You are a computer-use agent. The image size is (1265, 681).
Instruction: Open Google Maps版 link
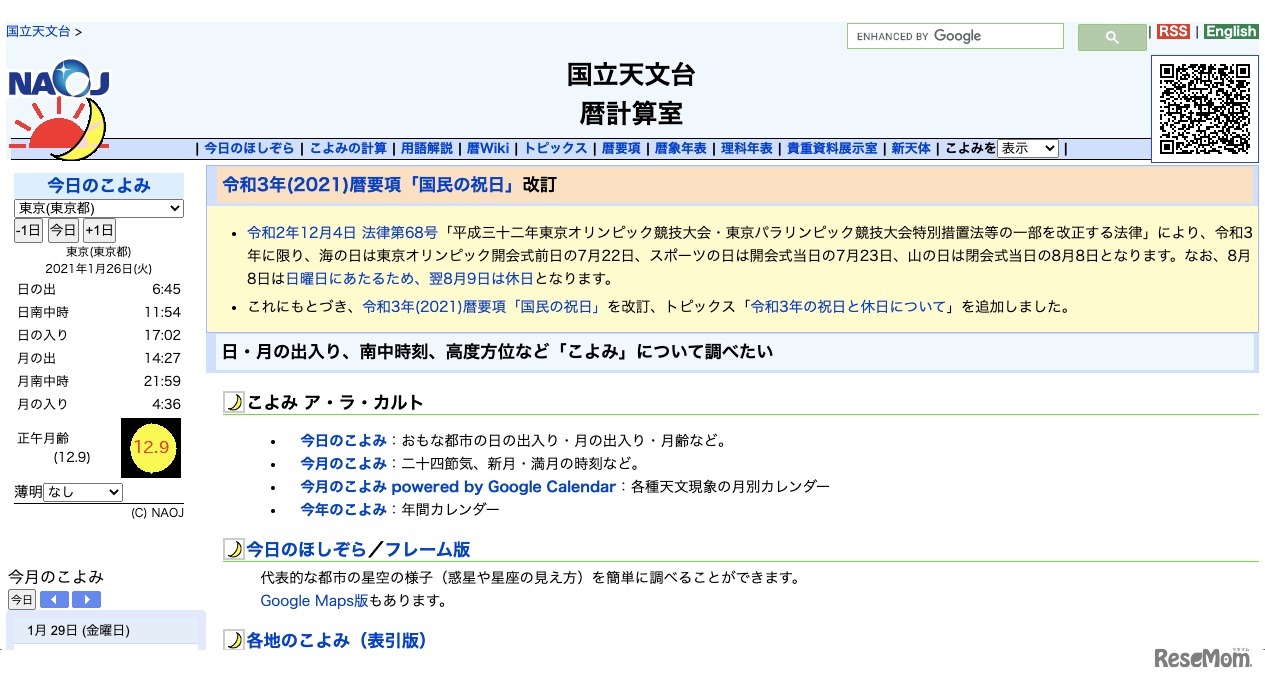[314, 601]
